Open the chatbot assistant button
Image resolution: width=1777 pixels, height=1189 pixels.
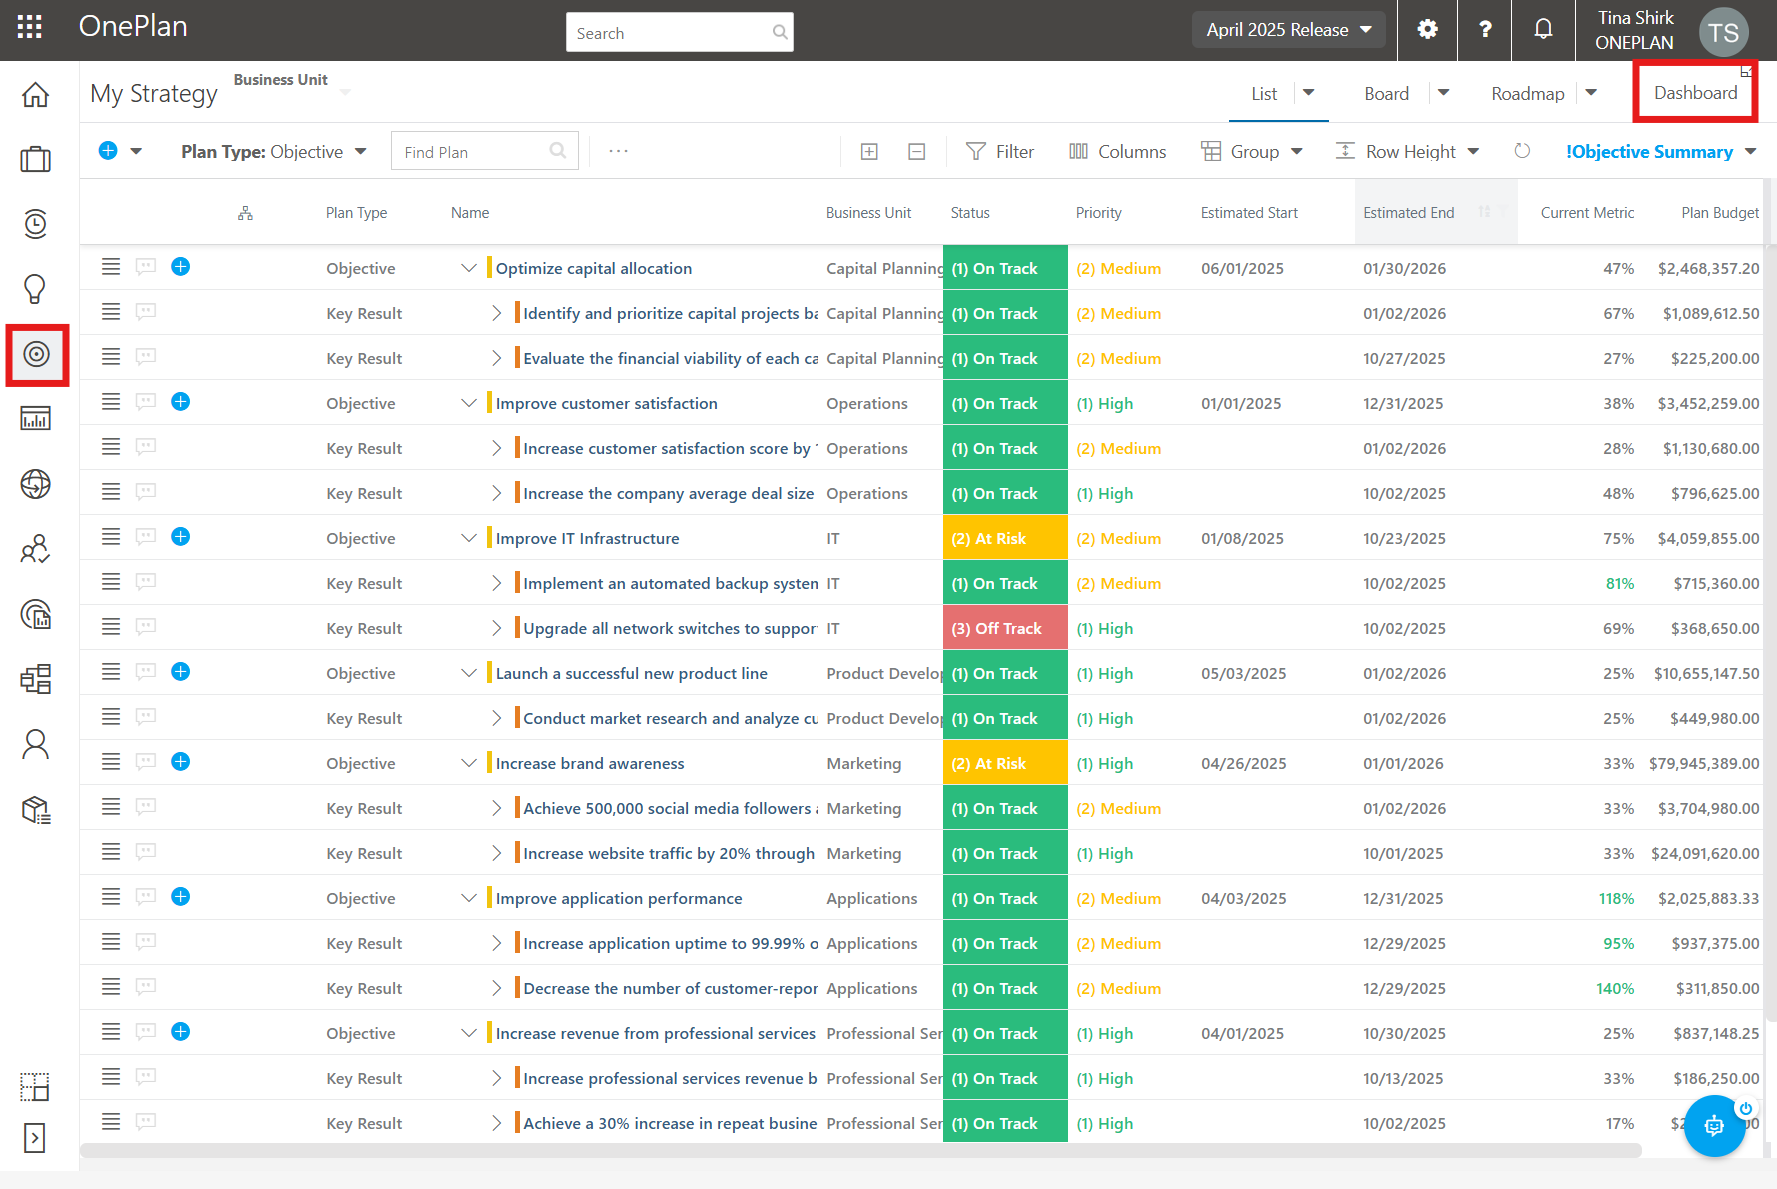[x=1714, y=1126]
